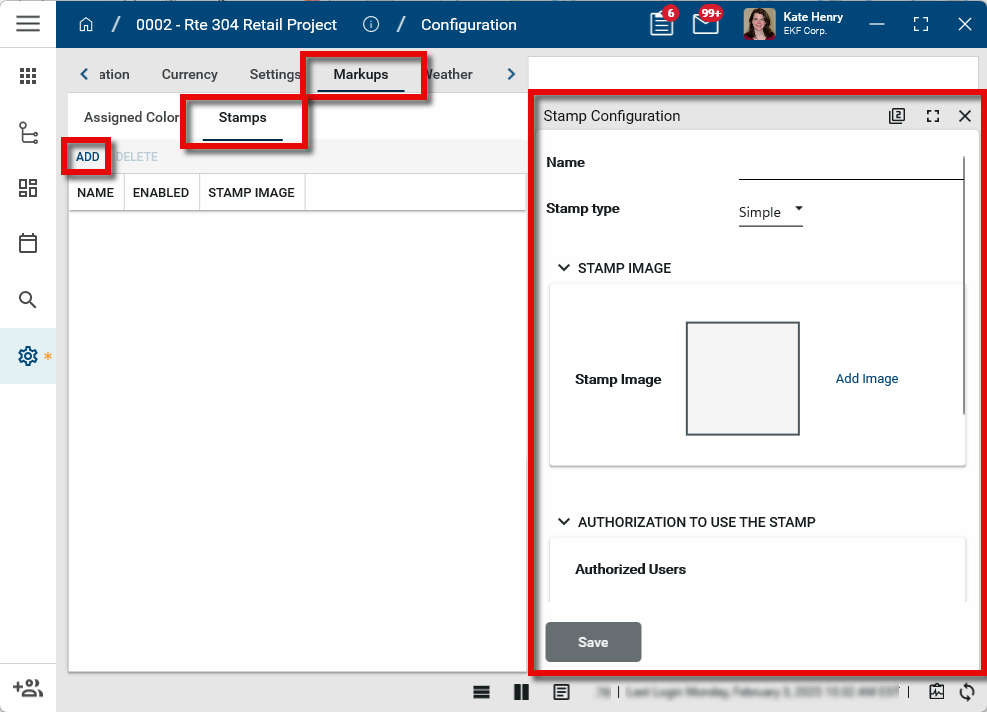Click the add user icon at bottom left

27,688
